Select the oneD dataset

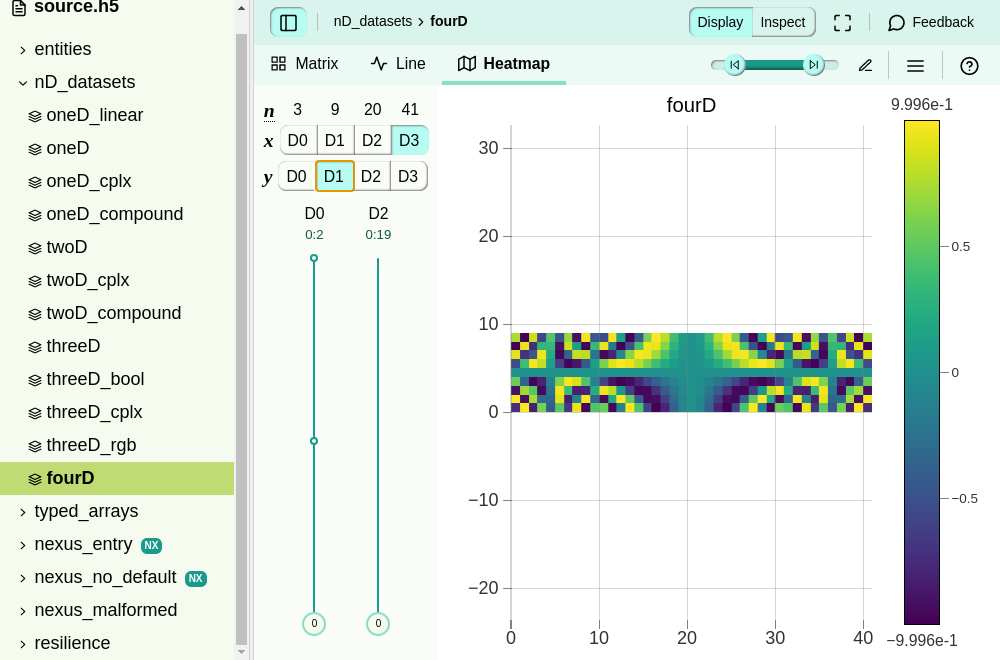click(117, 149)
